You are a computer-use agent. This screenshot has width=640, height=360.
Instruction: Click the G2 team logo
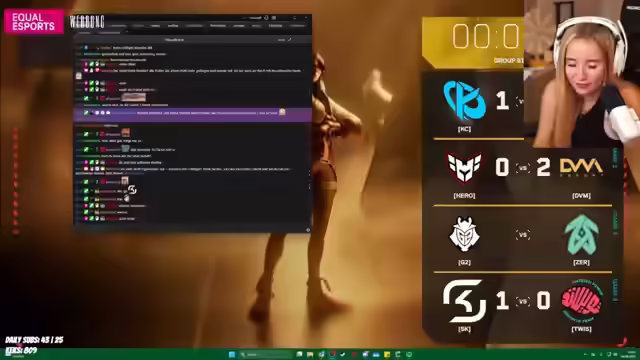(x=464, y=234)
